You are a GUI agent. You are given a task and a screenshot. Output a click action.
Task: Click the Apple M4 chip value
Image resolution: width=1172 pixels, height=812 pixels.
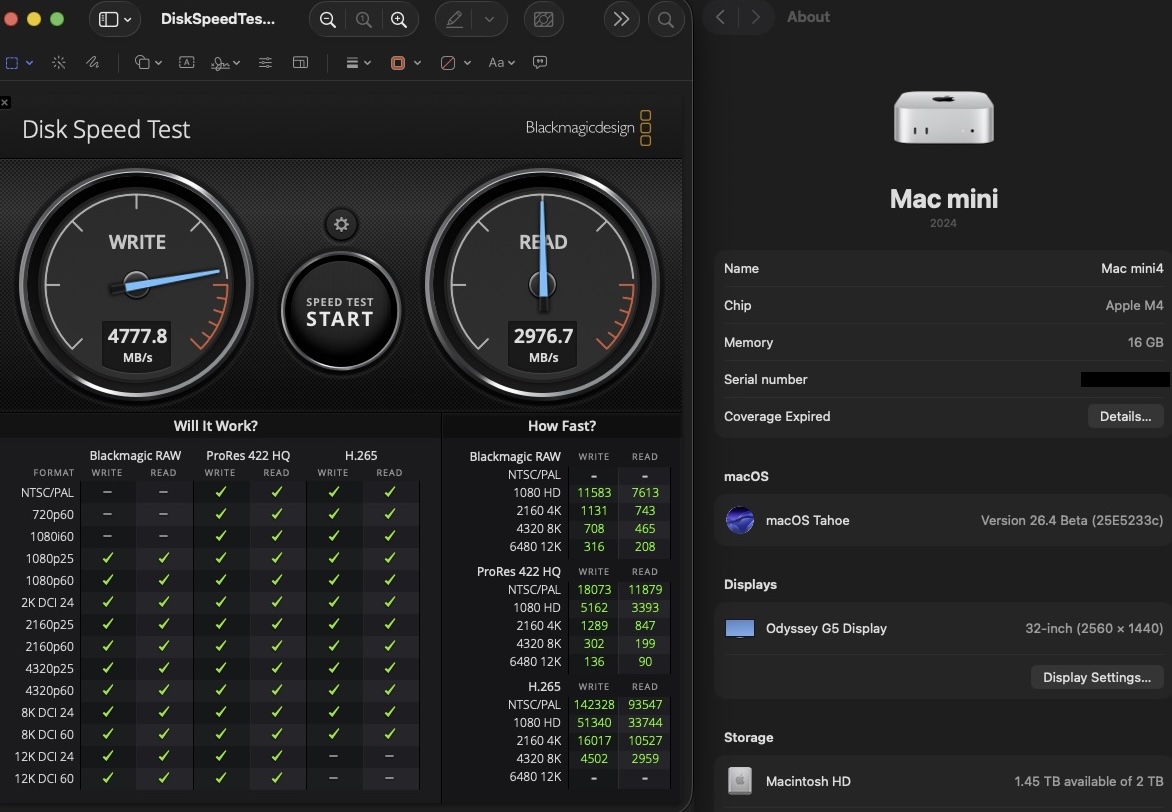[1134, 305]
